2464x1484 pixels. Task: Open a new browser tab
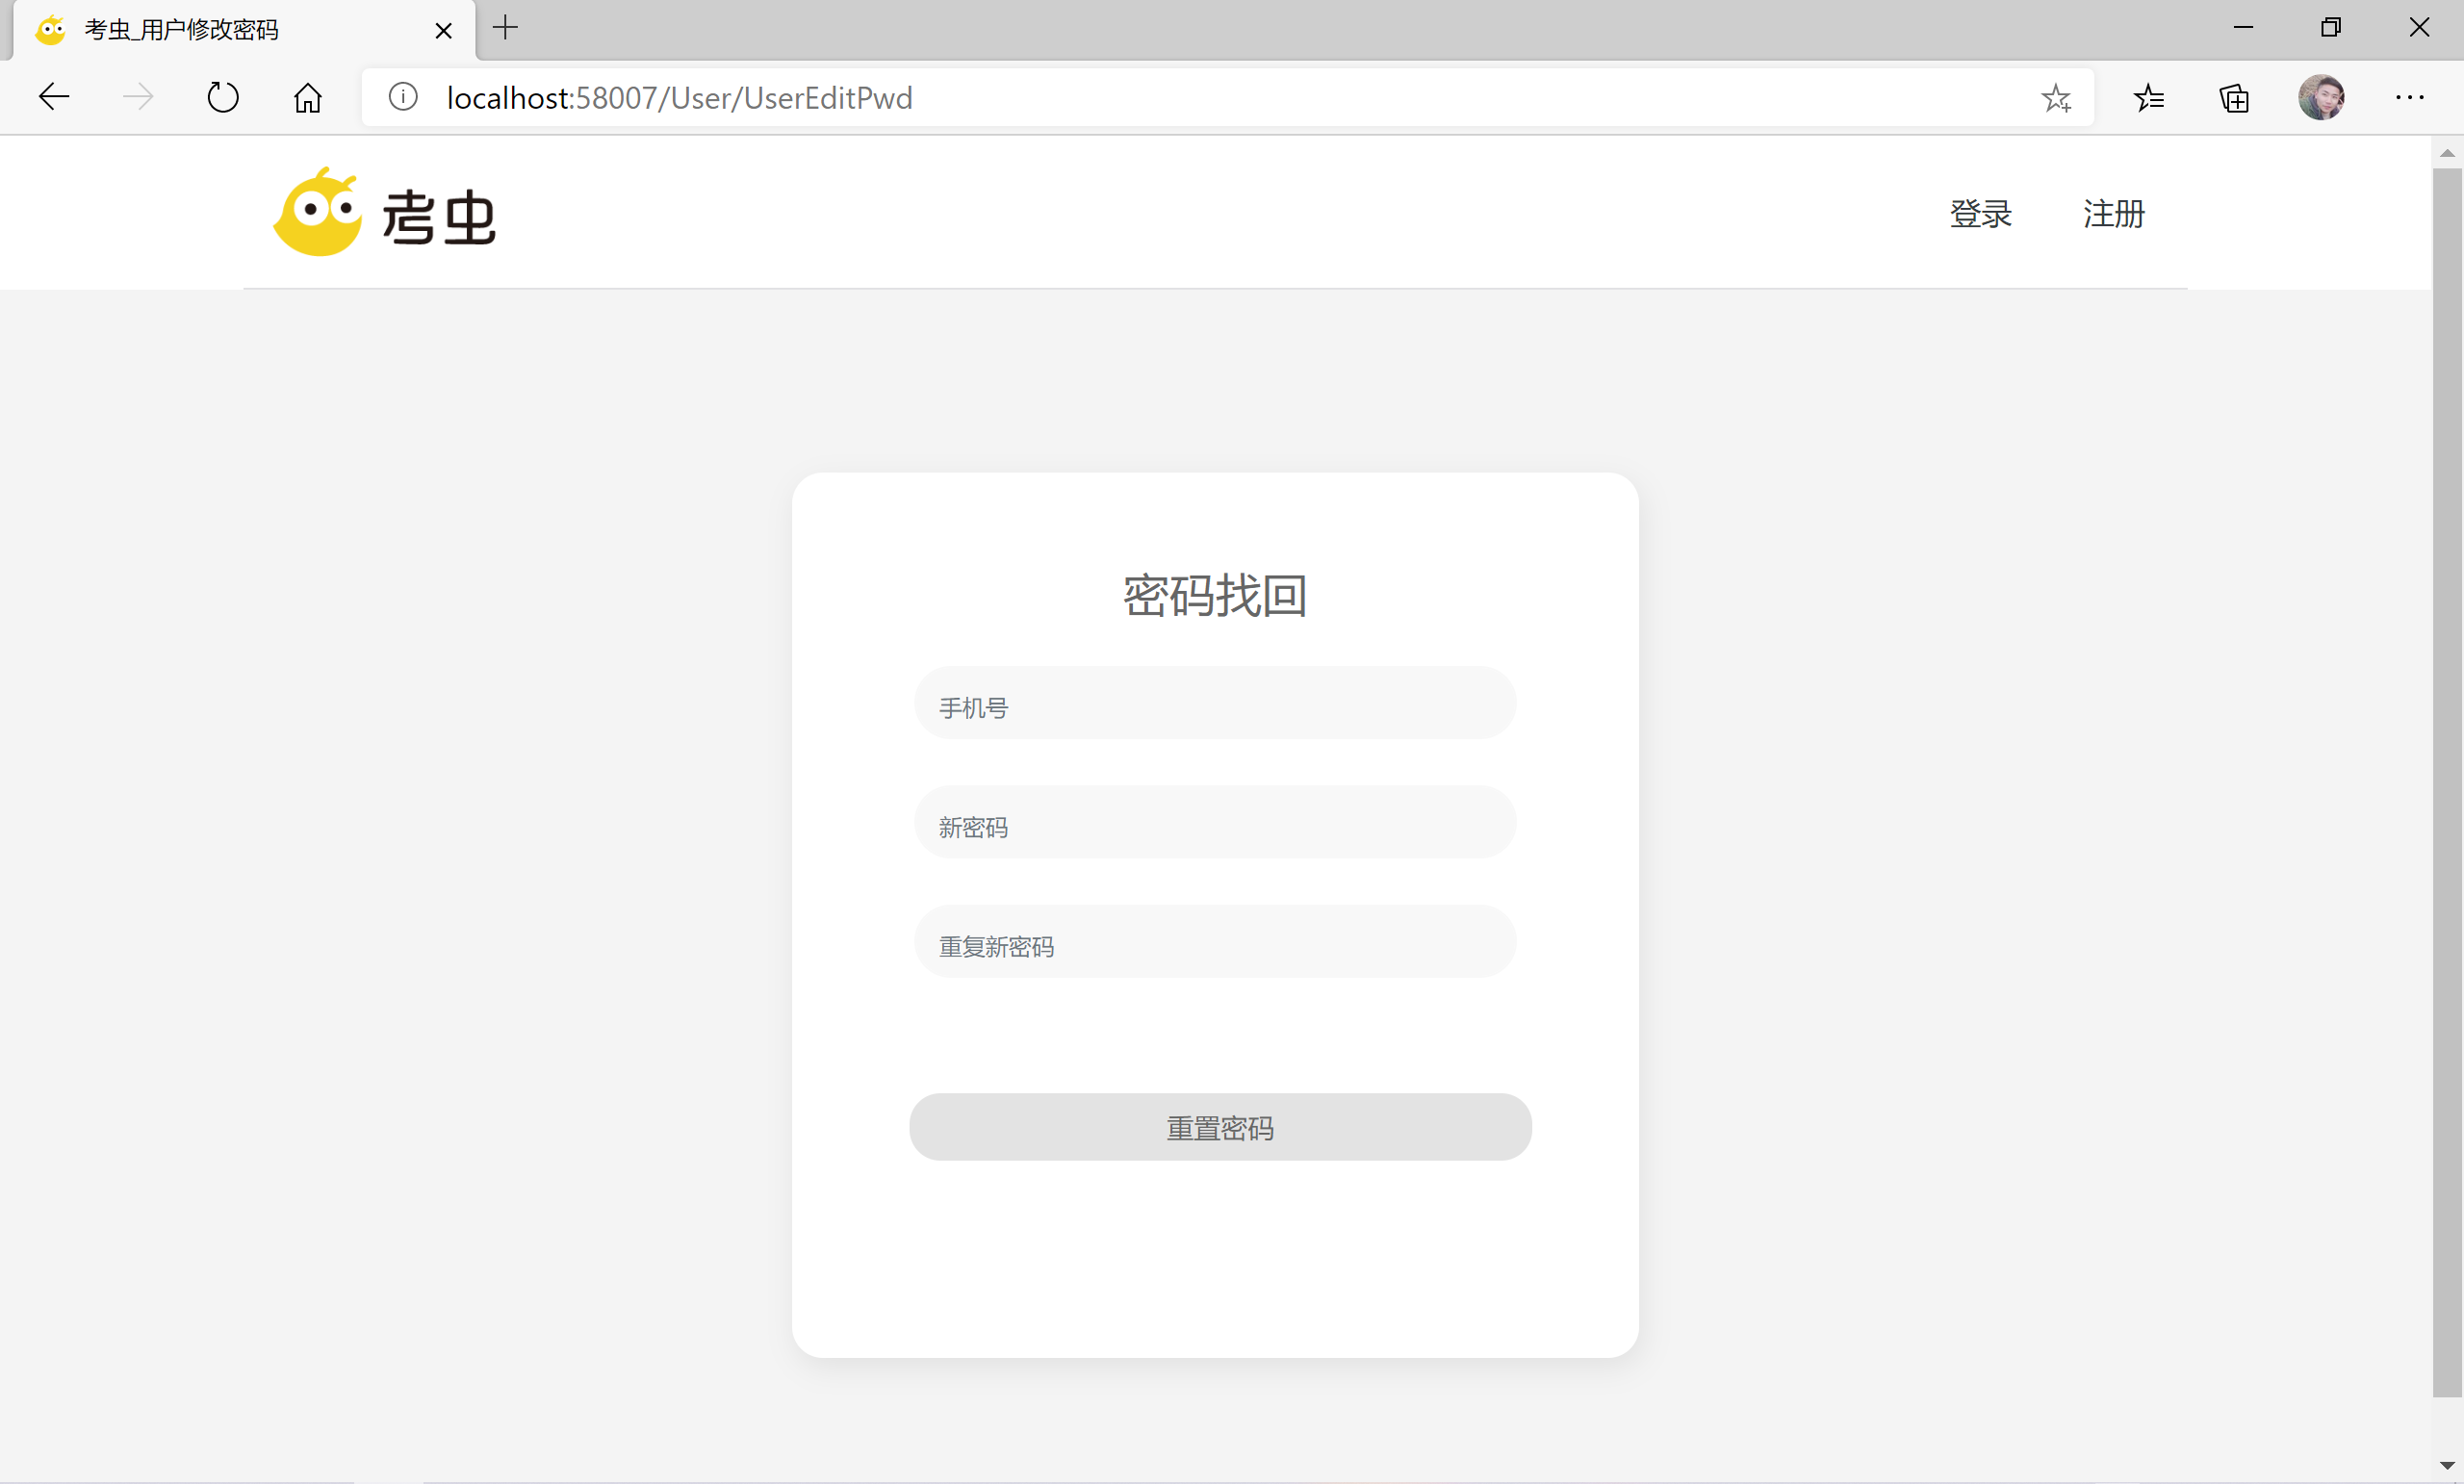click(x=505, y=28)
